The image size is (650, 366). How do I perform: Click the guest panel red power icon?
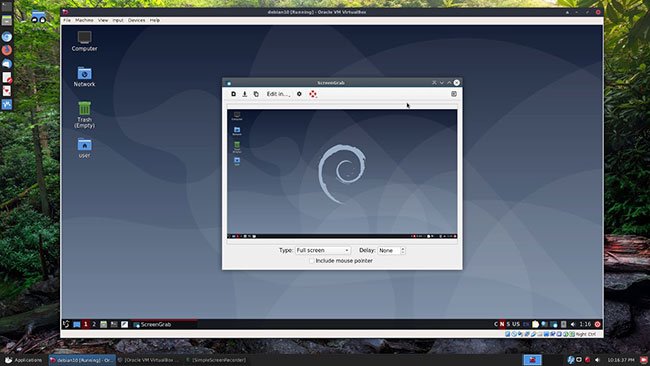click(x=597, y=324)
